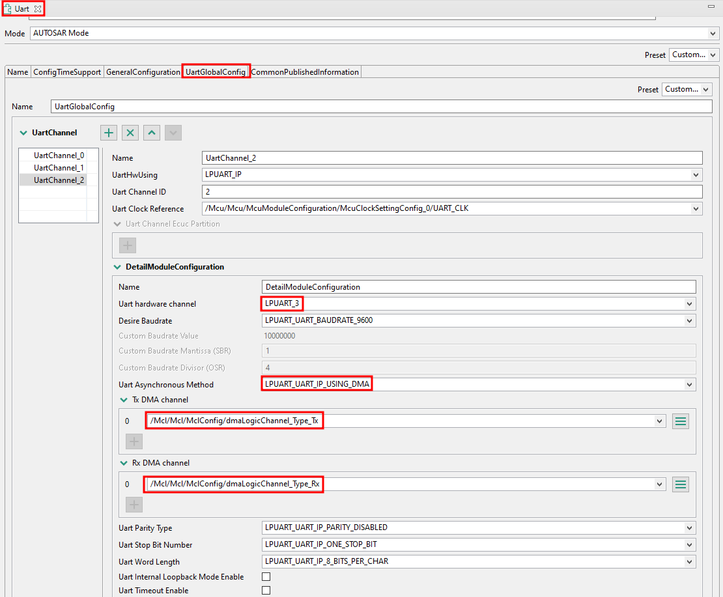The width and height of the screenshot is (723, 597).
Task: Edit DetailModuleConfiguration name field
Action: tap(479, 287)
